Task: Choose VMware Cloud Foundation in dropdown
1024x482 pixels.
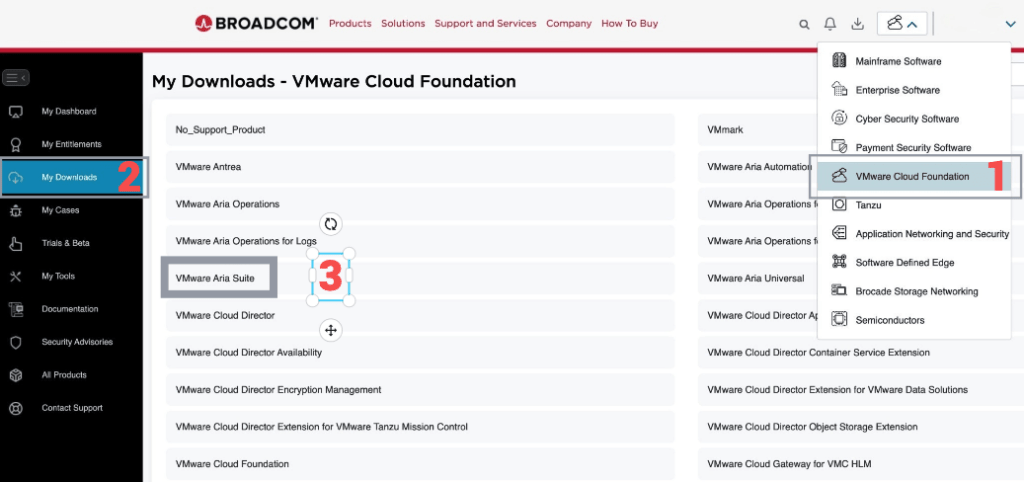Action: pyautogui.click(x=914, y=176)
